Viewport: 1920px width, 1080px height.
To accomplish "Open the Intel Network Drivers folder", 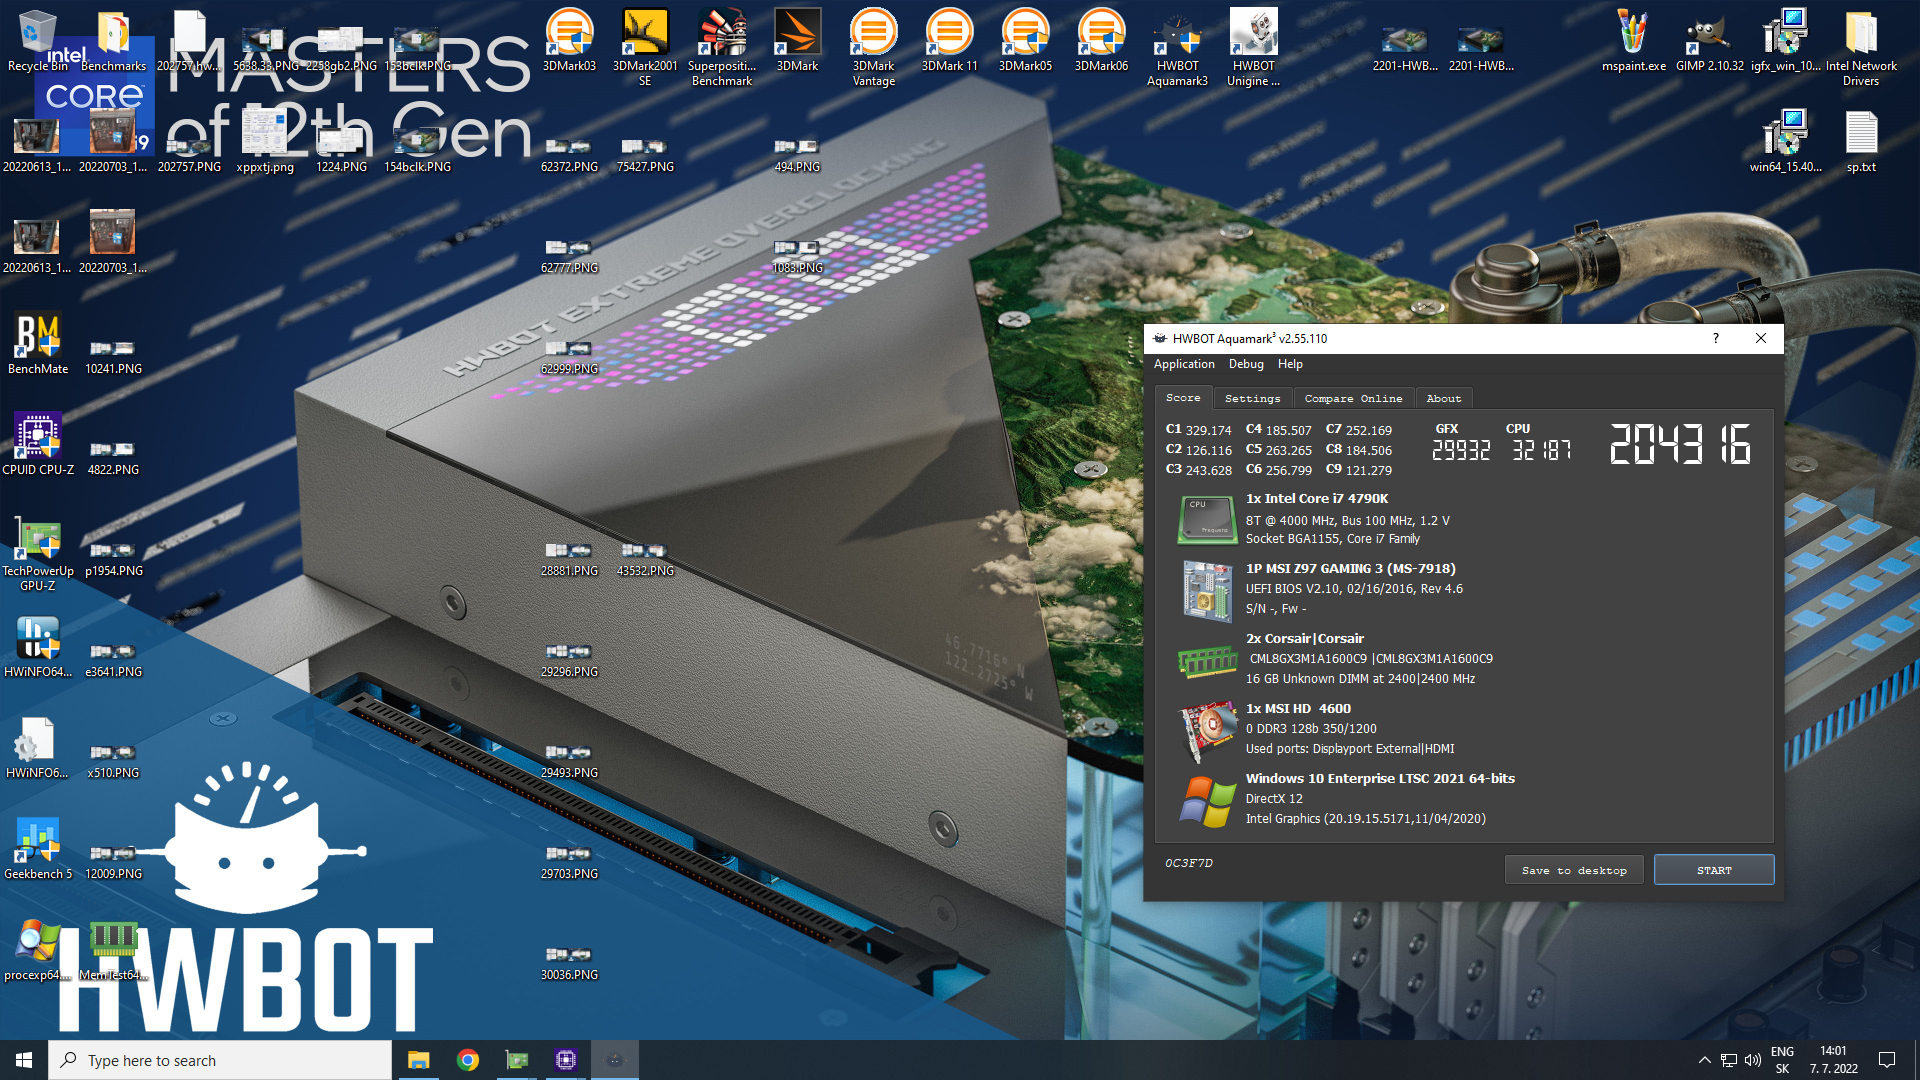I will pyautogui.click(x=1861, y=47).
